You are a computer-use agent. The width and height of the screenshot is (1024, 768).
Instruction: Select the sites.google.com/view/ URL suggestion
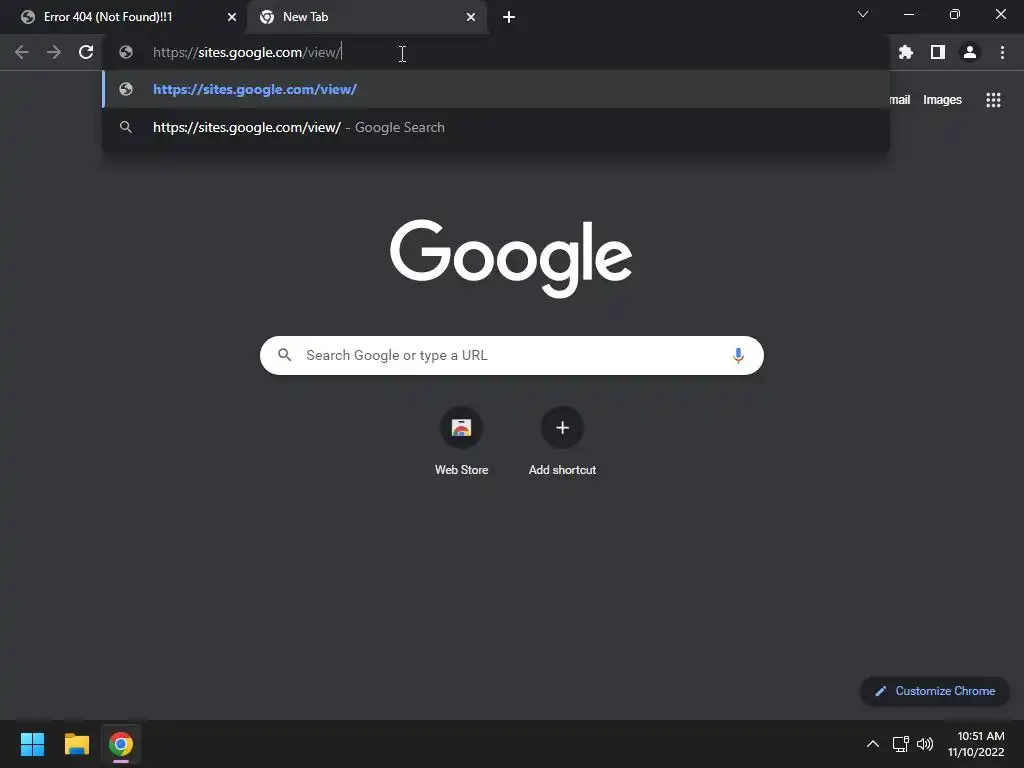(x=496, y=89)
